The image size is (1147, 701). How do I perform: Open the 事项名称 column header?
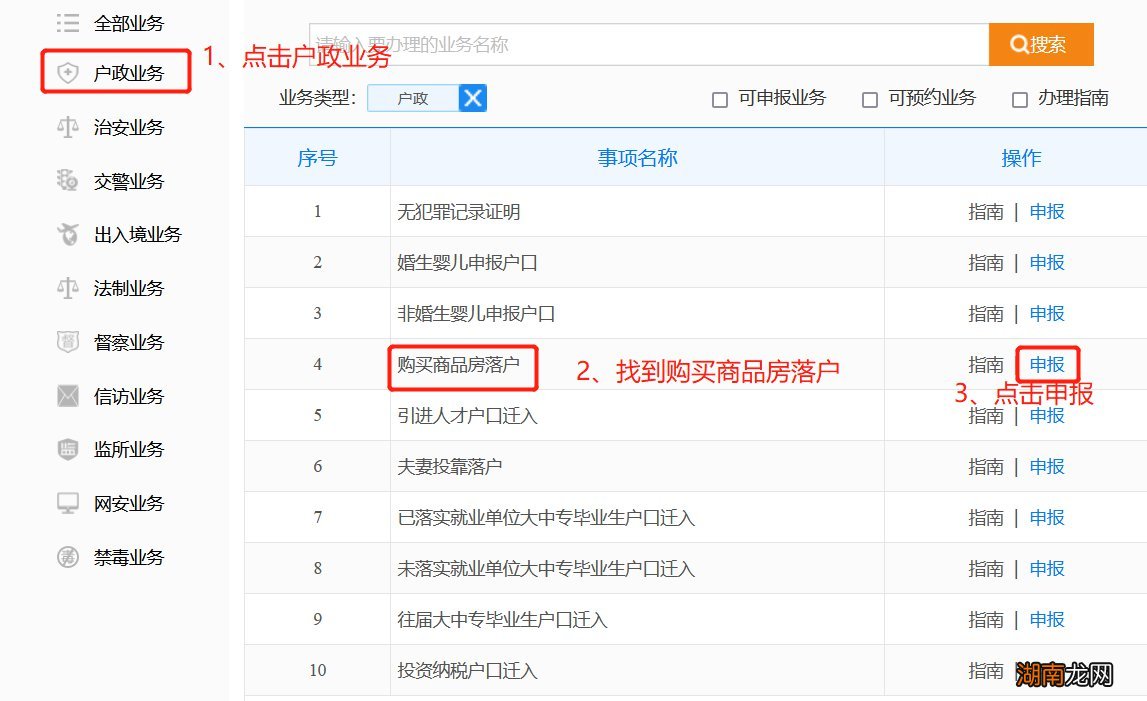coord(636,158)
